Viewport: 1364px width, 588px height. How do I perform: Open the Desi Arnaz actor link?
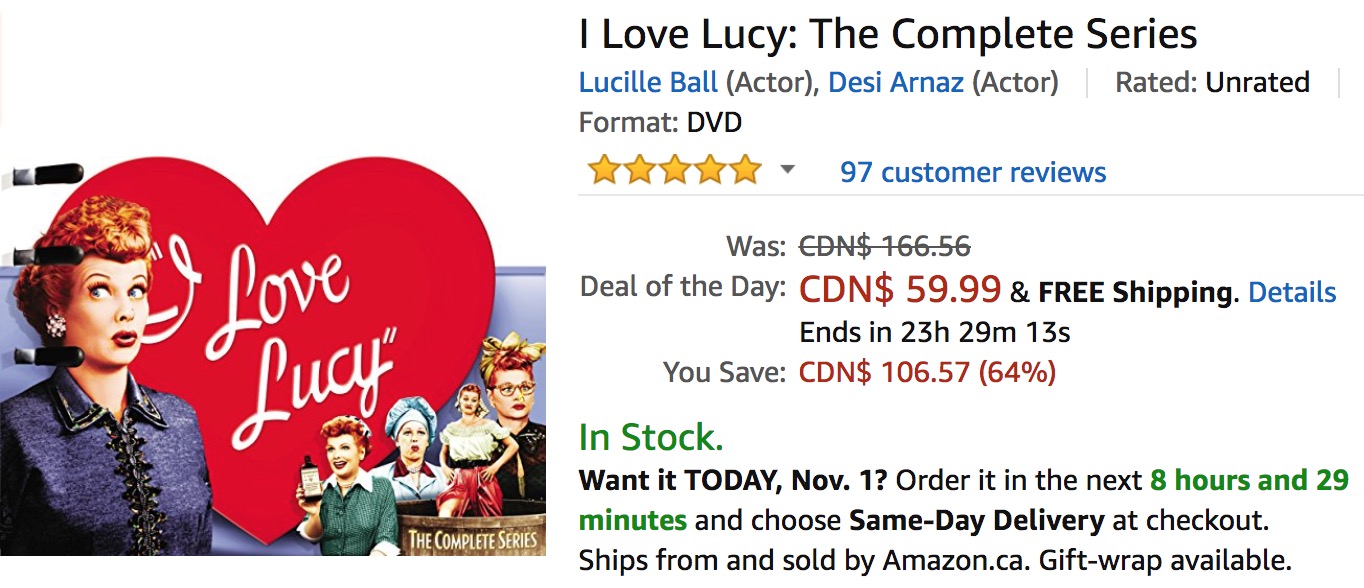coord(896,82)
